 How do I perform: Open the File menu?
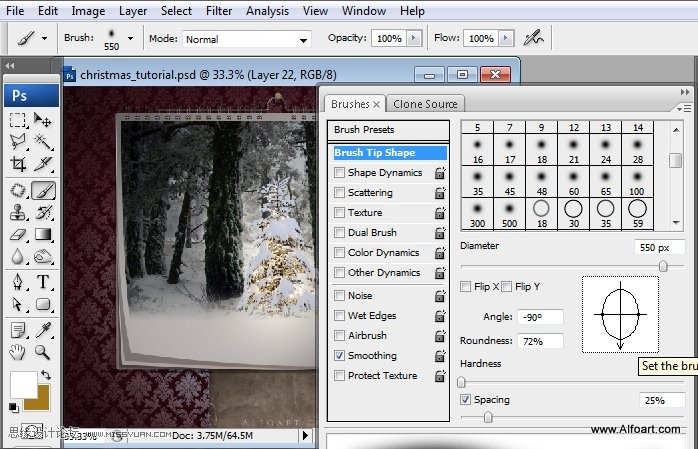[15, 11]
